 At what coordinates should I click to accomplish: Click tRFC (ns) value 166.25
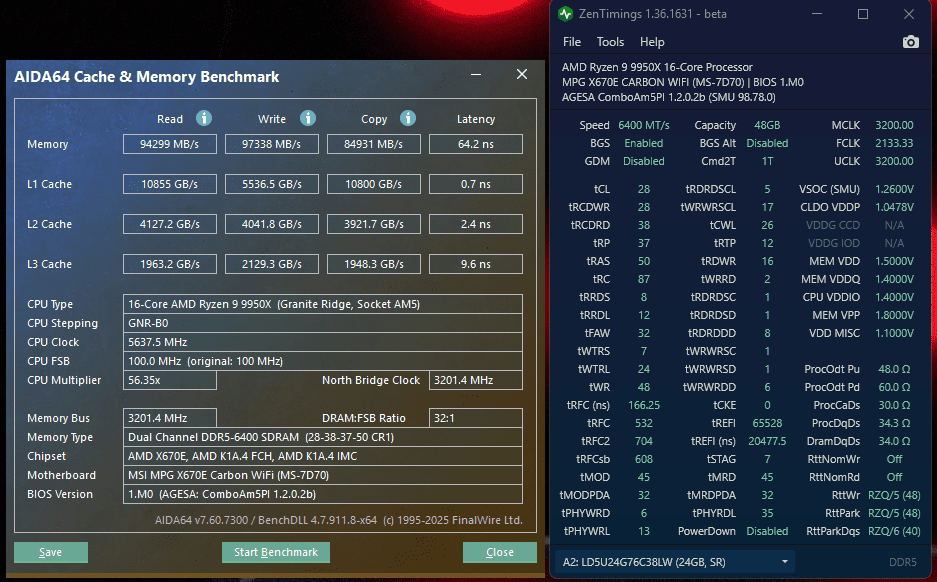(644, 405)
